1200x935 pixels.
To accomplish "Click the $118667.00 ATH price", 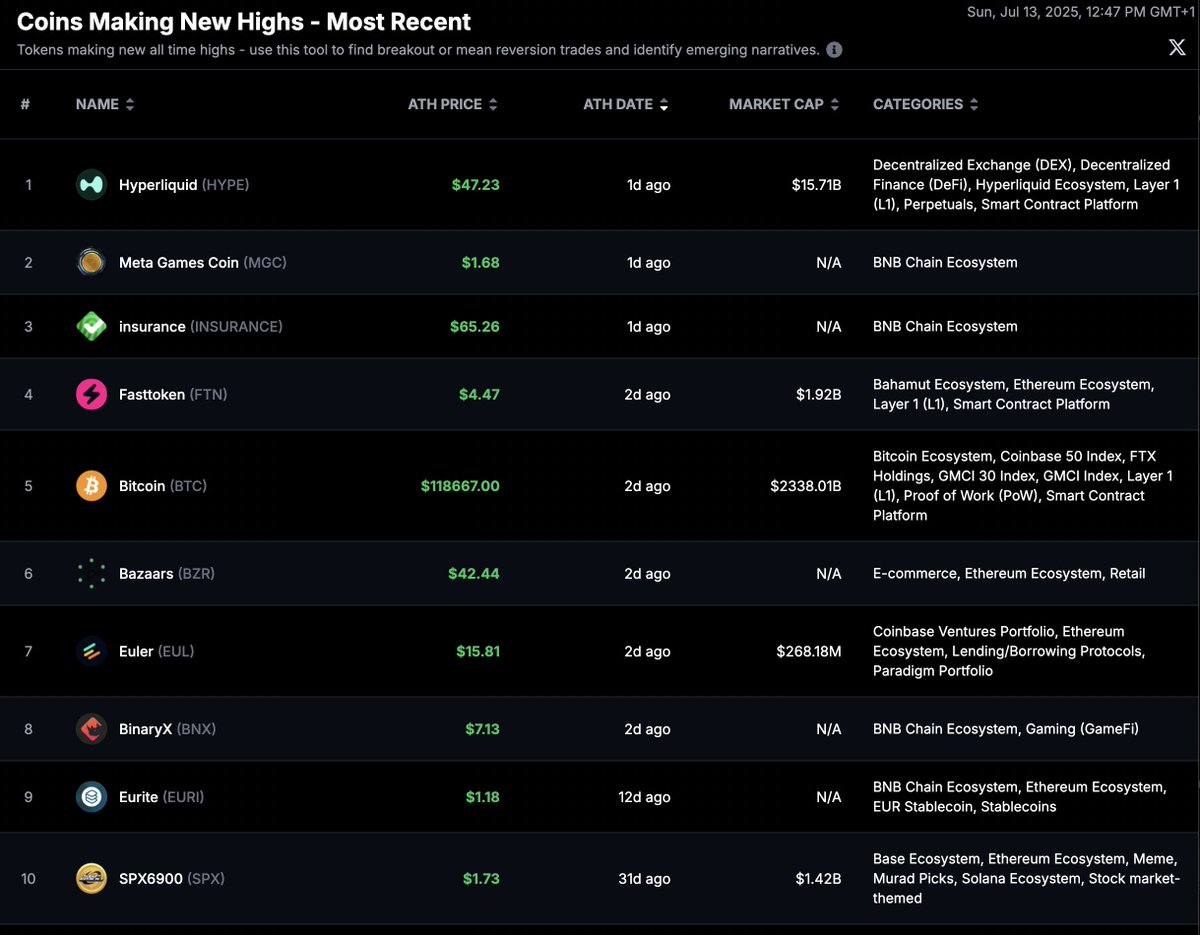I will pyautogui.click(x=460, y=486).
